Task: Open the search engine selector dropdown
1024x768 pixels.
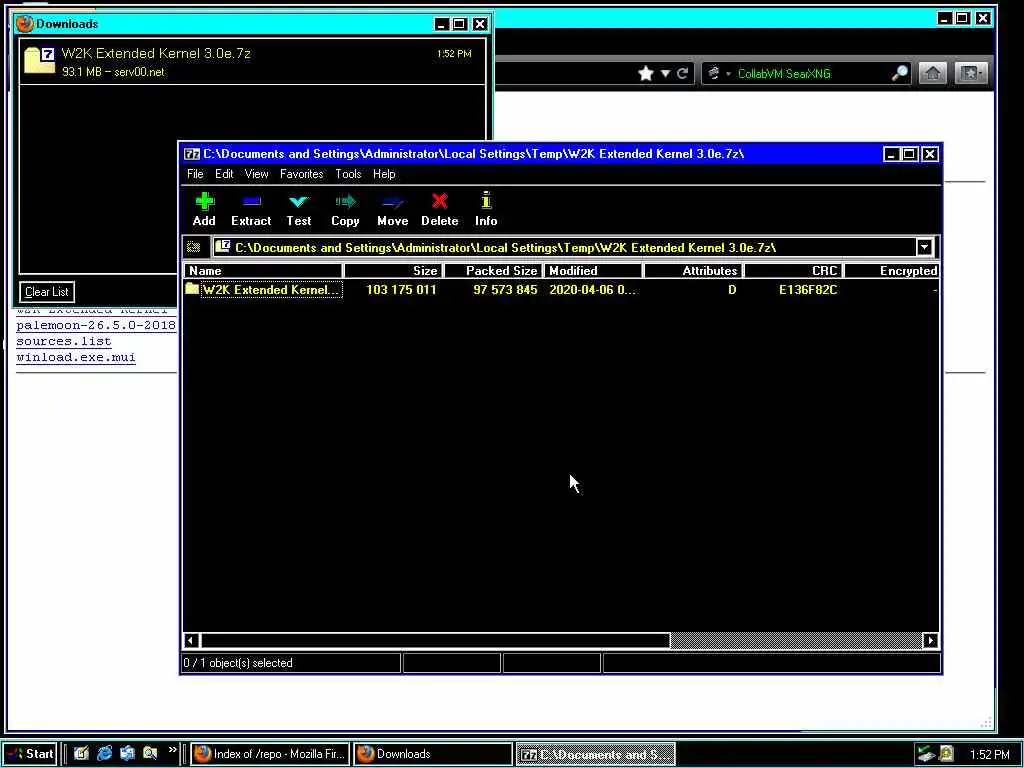Action: pyautogui.click(x=718, y=73)
